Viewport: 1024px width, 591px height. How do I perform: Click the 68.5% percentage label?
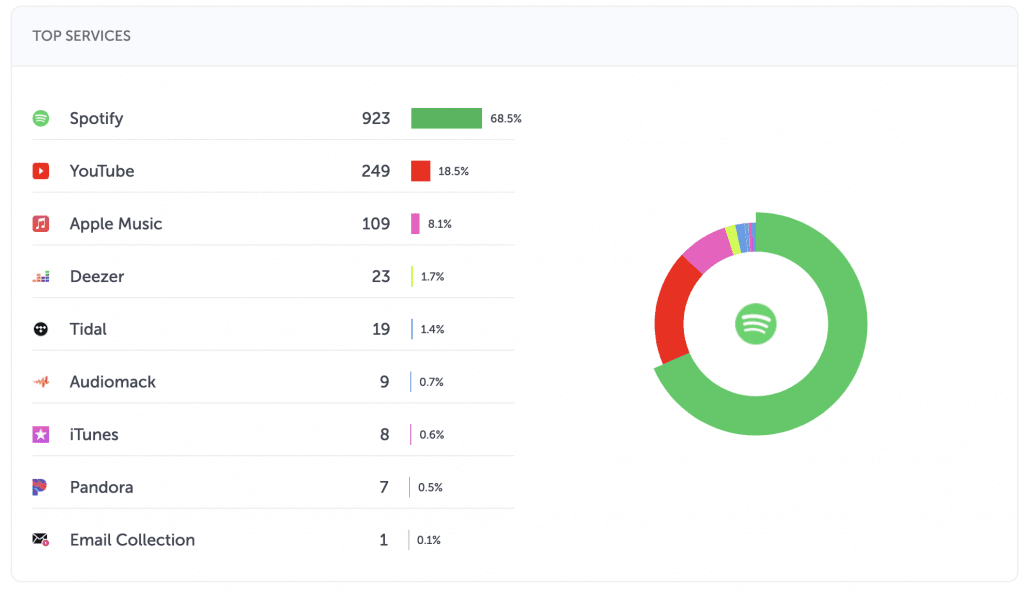(506, 119)
